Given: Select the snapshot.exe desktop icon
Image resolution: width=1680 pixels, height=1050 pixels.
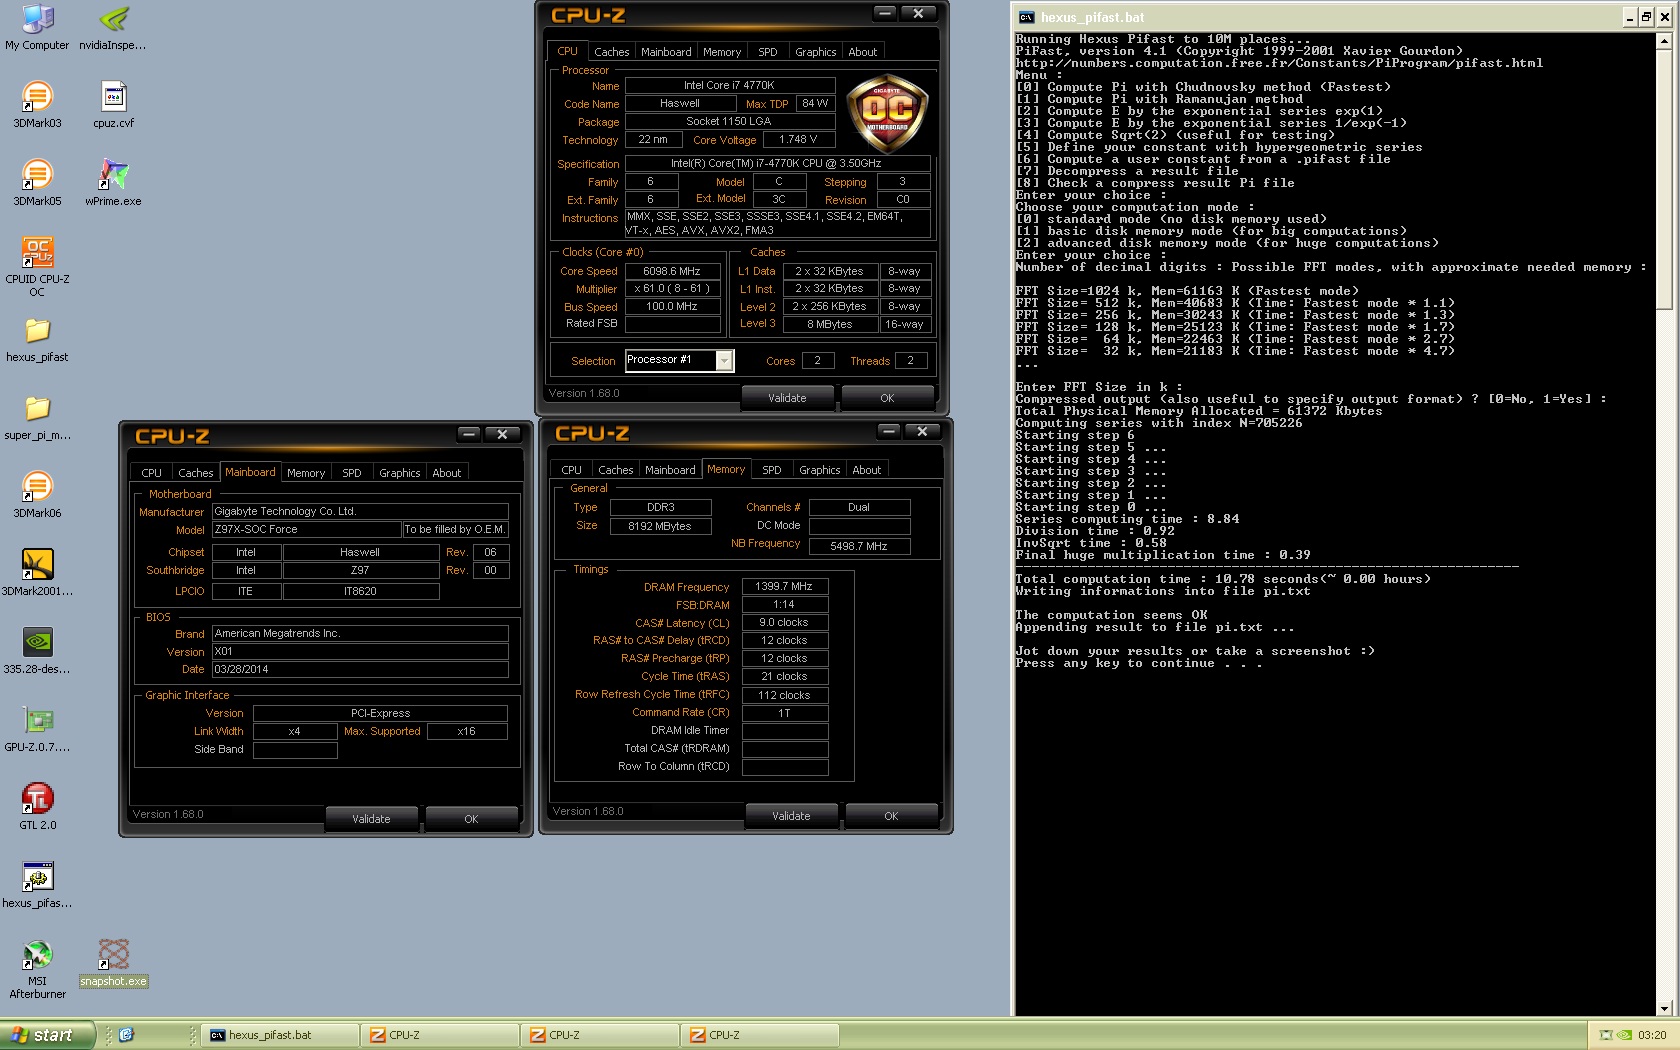Looking at the screenshot, I should pos(113,962).
